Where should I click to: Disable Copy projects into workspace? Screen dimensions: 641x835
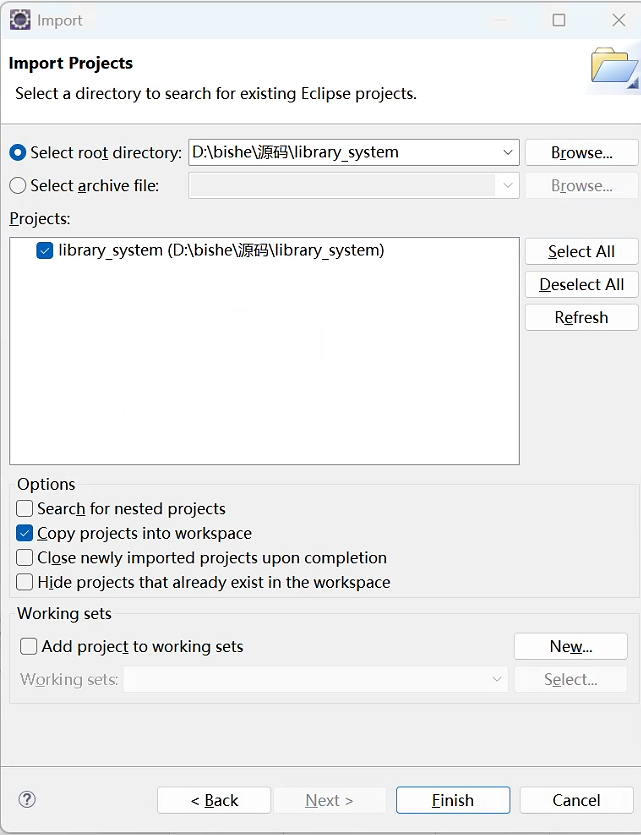(24, 533)
